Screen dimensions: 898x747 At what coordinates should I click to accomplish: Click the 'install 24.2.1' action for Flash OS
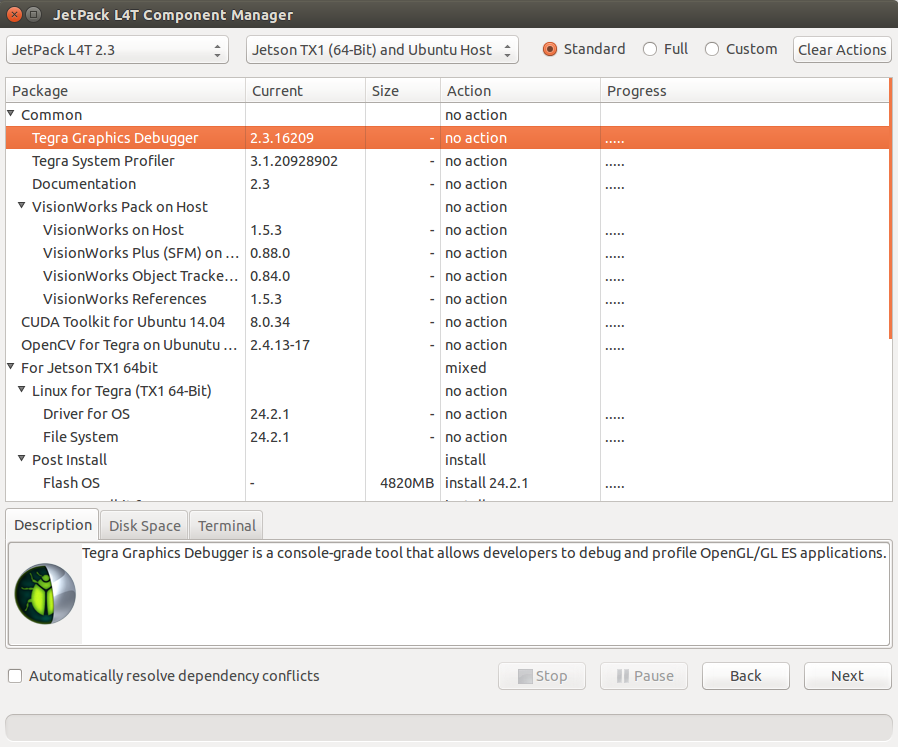coord(486,483)
